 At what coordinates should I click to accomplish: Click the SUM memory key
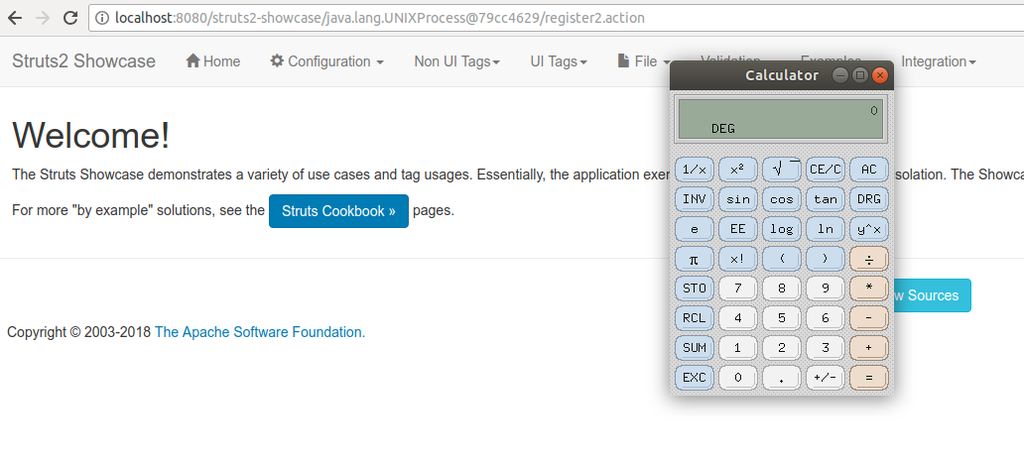click(x=694, y=348)
